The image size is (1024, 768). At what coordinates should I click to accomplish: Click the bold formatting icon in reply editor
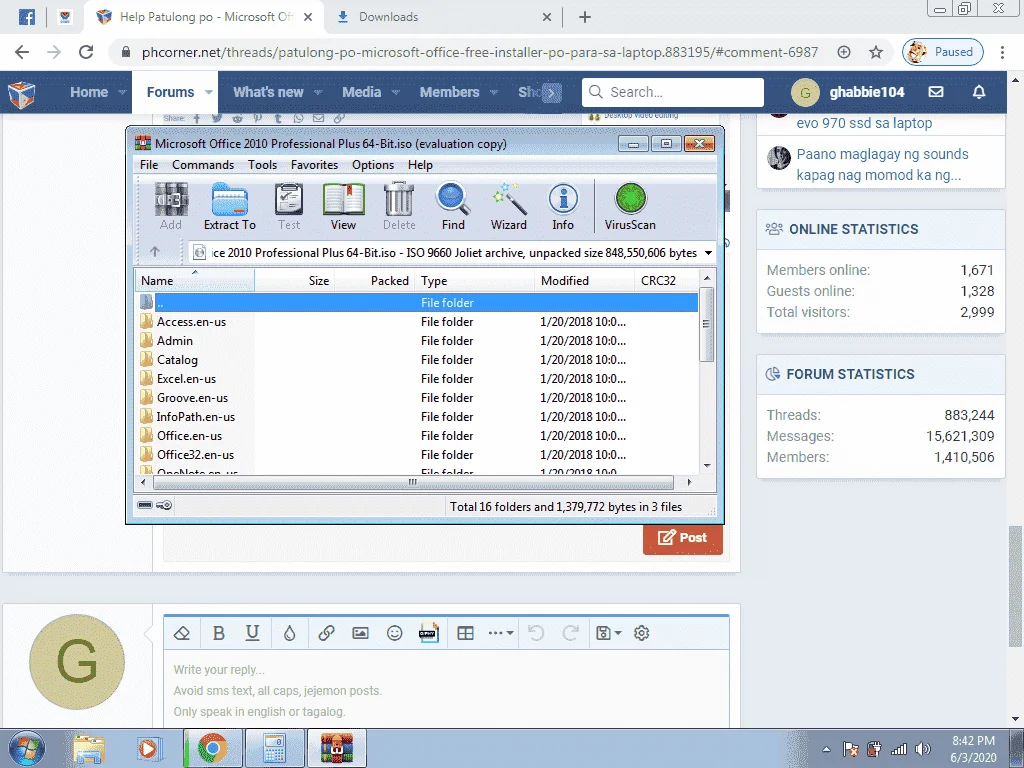(x=219, y=633)
